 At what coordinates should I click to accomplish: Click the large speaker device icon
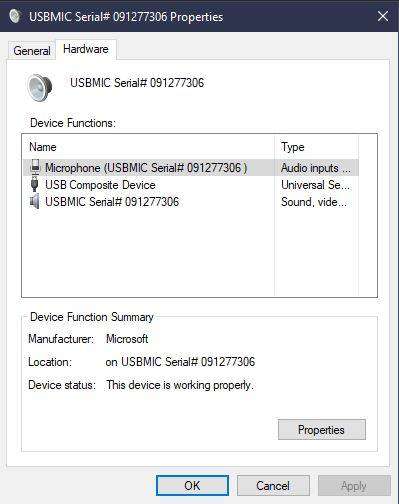tap(40, 88)
